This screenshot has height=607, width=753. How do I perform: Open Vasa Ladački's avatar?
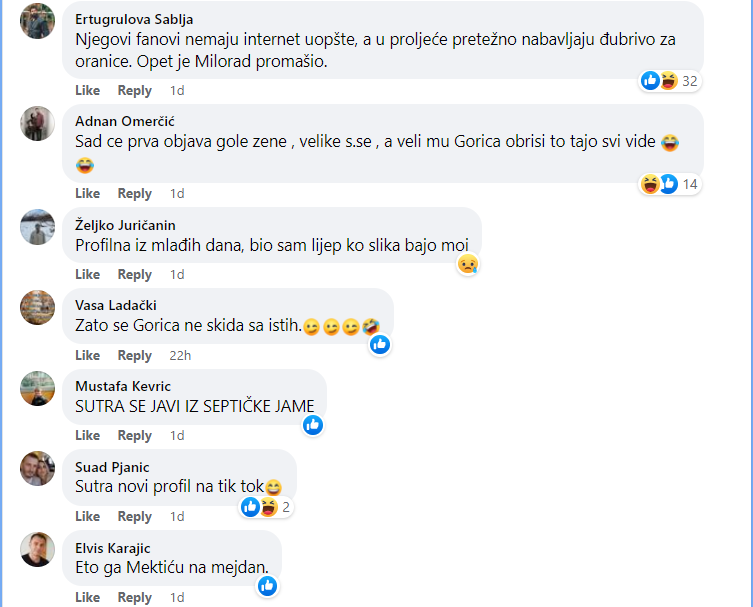pos(38,307)
